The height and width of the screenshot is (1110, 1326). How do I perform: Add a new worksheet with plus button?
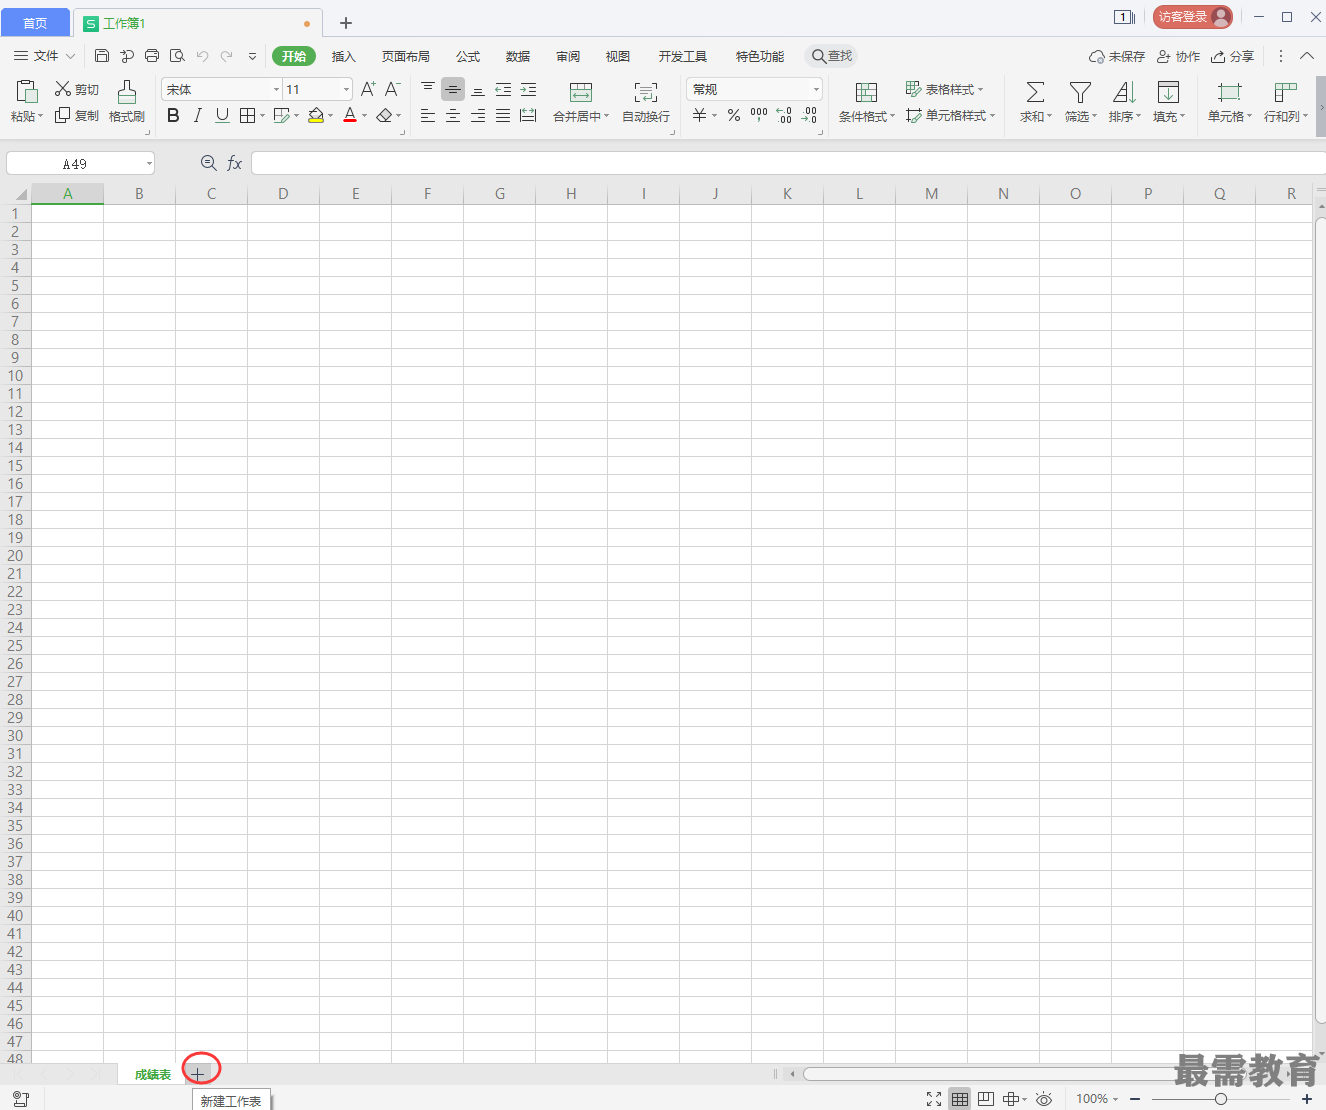pos(198,1074)
